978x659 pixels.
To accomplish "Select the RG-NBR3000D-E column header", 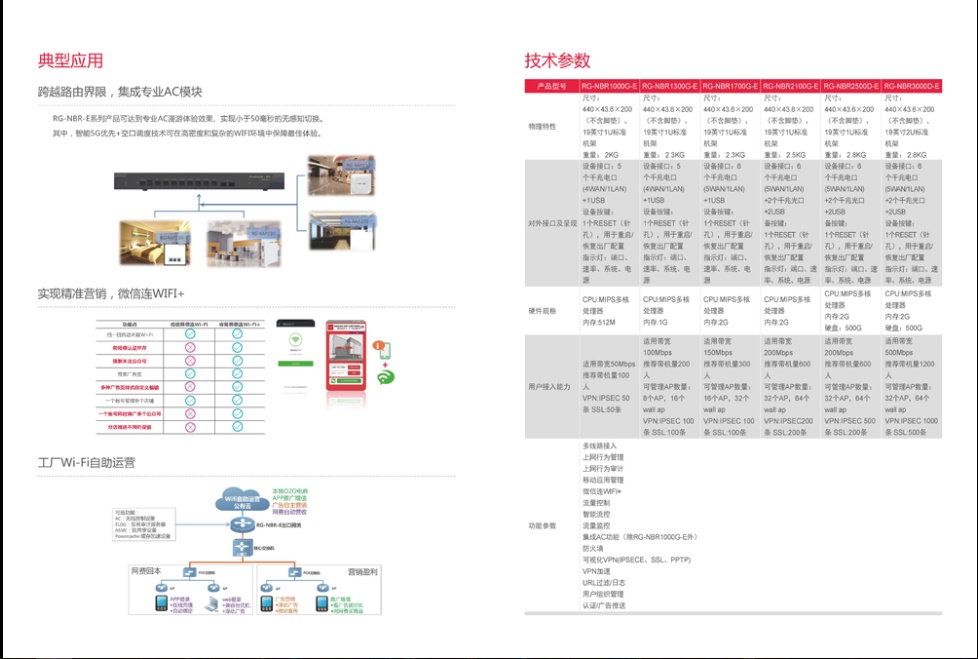I will pyautogui.click(x=912, y=86).
